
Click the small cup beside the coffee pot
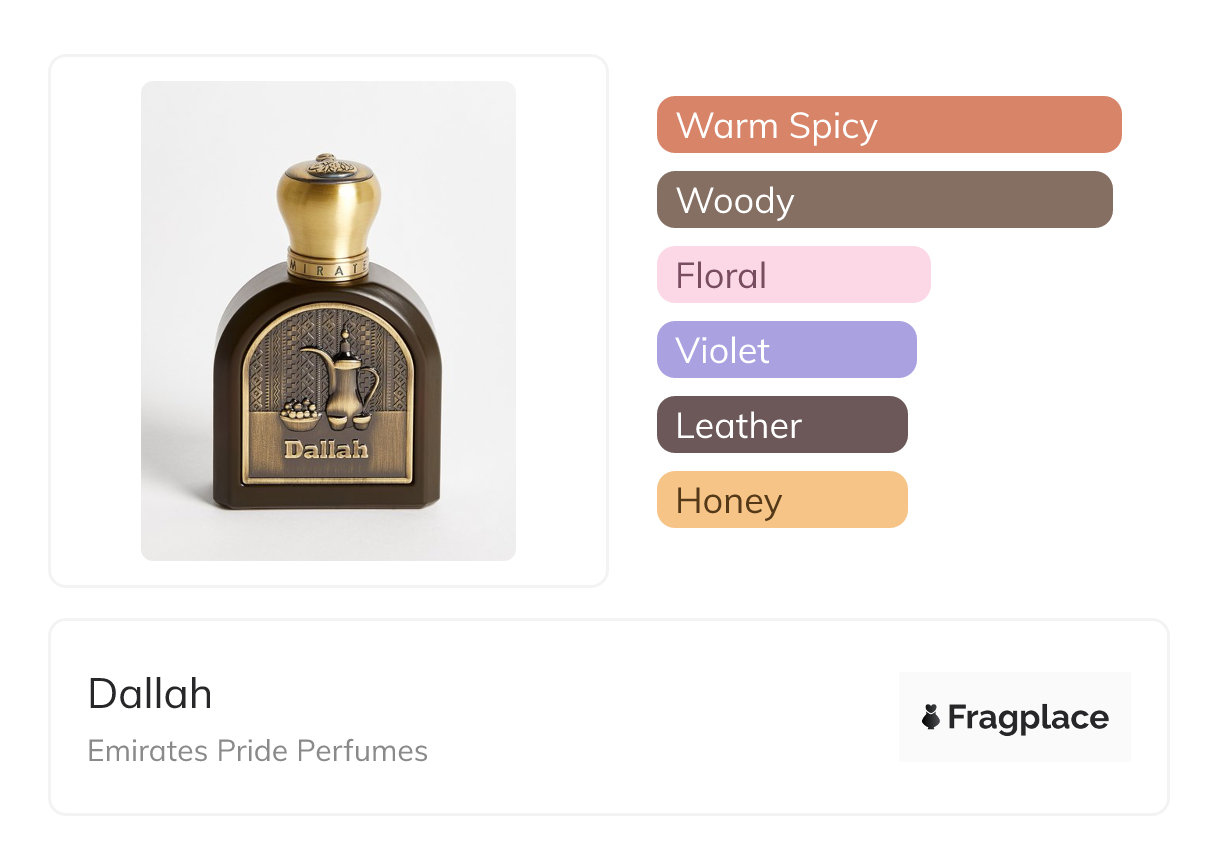tap(362, 420)
